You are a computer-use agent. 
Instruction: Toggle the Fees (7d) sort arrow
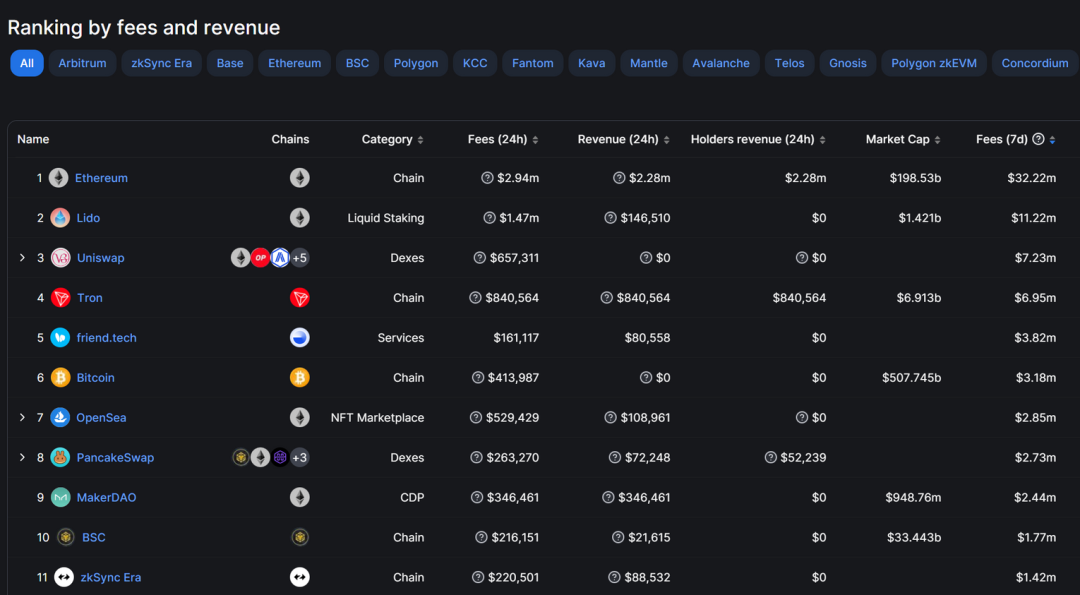[x=1052, y=140]
